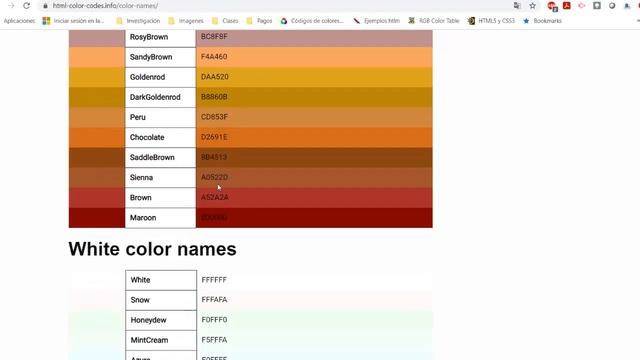Click the F4A460 hex code
The width and height of the screenshot is (640, 360).
214,57
